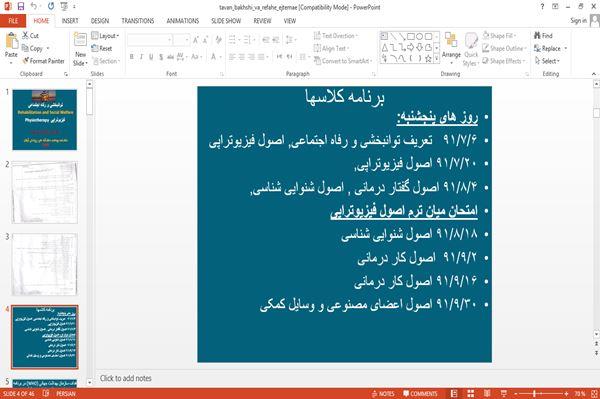The width and height of the screenshot is (600, 399).
Task: Expand Shape Outline dropdown
Action: point(504,48)
